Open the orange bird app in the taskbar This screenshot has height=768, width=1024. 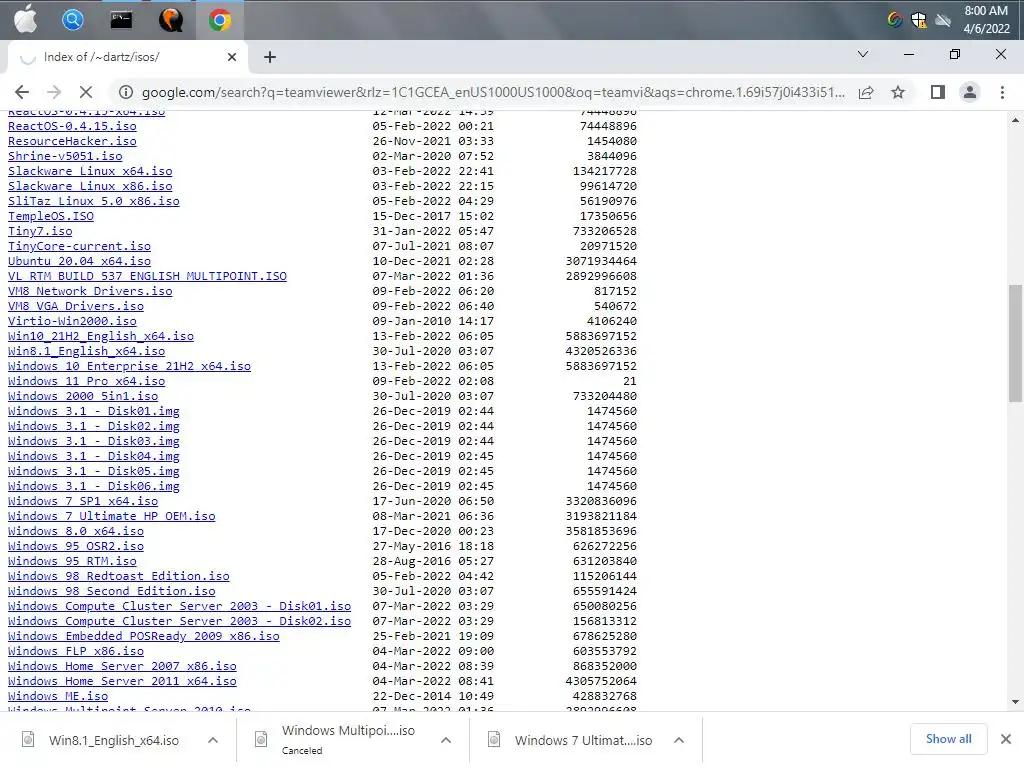[170, 20]
